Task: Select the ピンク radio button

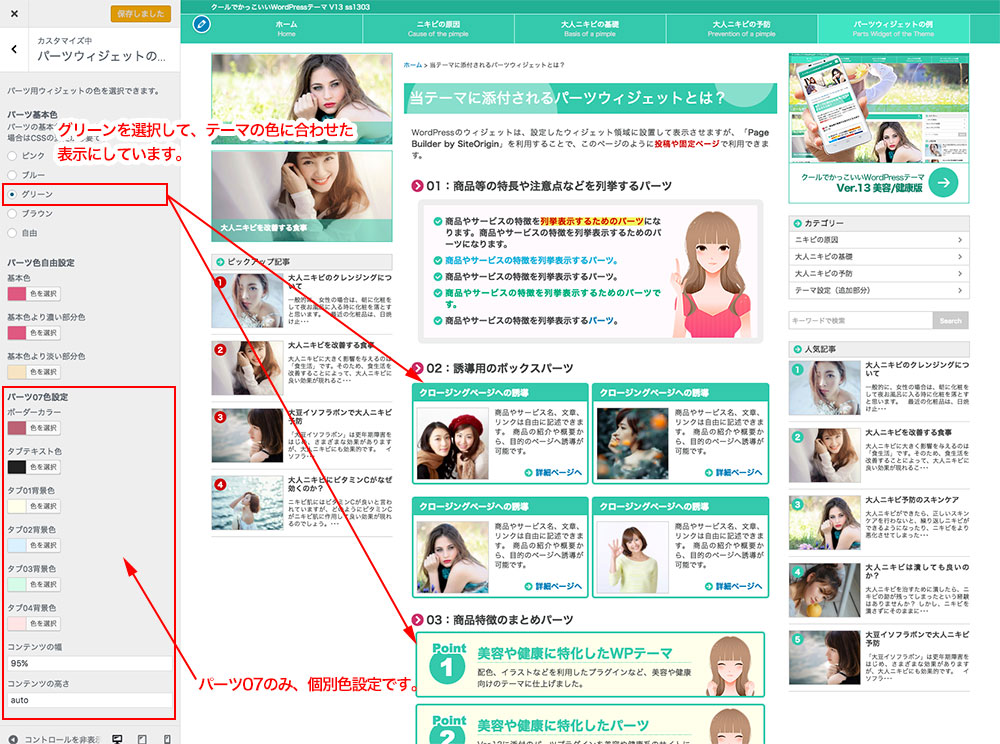Action: click(12, 156)
